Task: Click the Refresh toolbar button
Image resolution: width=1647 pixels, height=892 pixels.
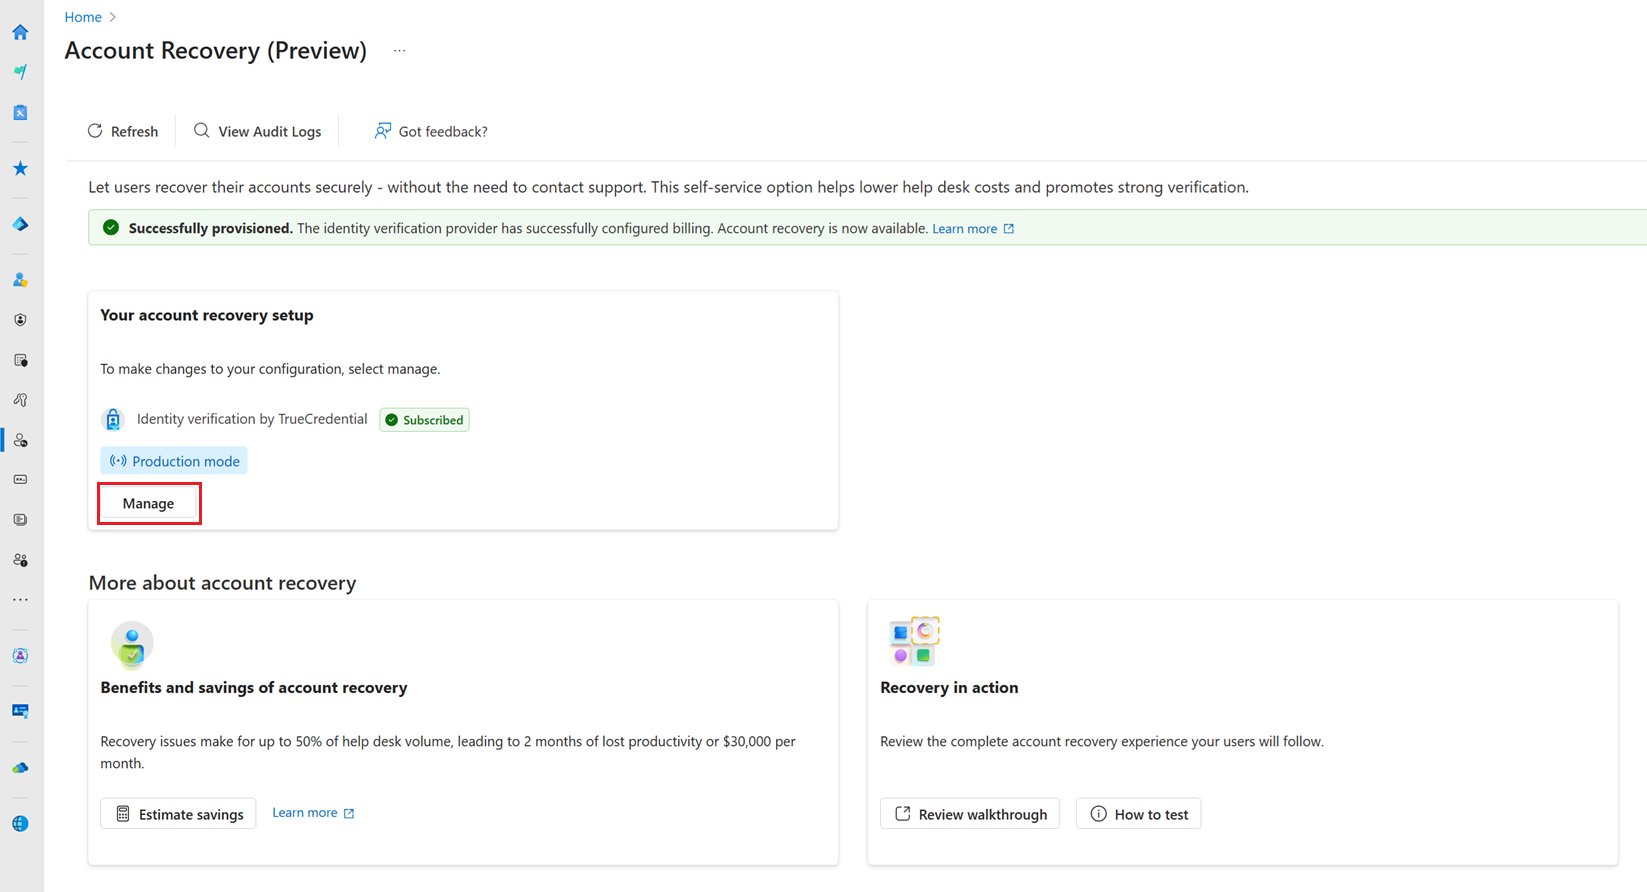Action: [123, 131]
